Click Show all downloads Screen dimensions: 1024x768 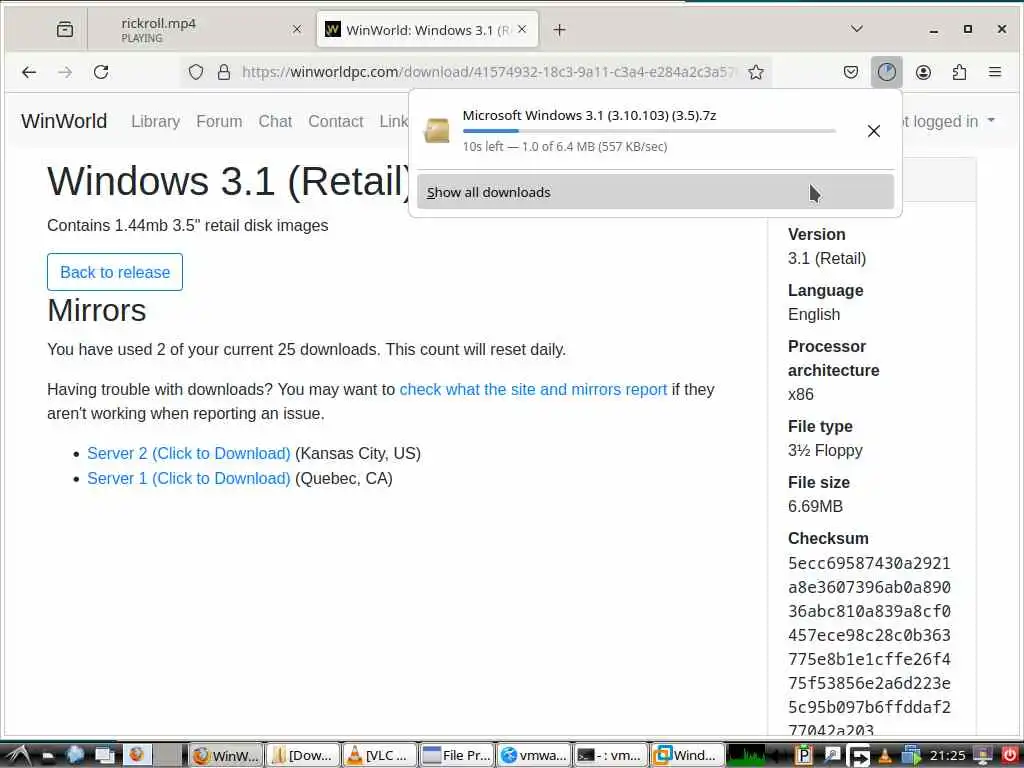tap(655, 192)
